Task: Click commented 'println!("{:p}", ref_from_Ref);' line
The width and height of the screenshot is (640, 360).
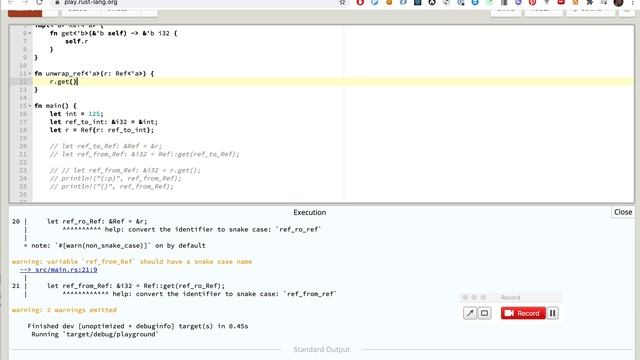Action: (115, 178)
